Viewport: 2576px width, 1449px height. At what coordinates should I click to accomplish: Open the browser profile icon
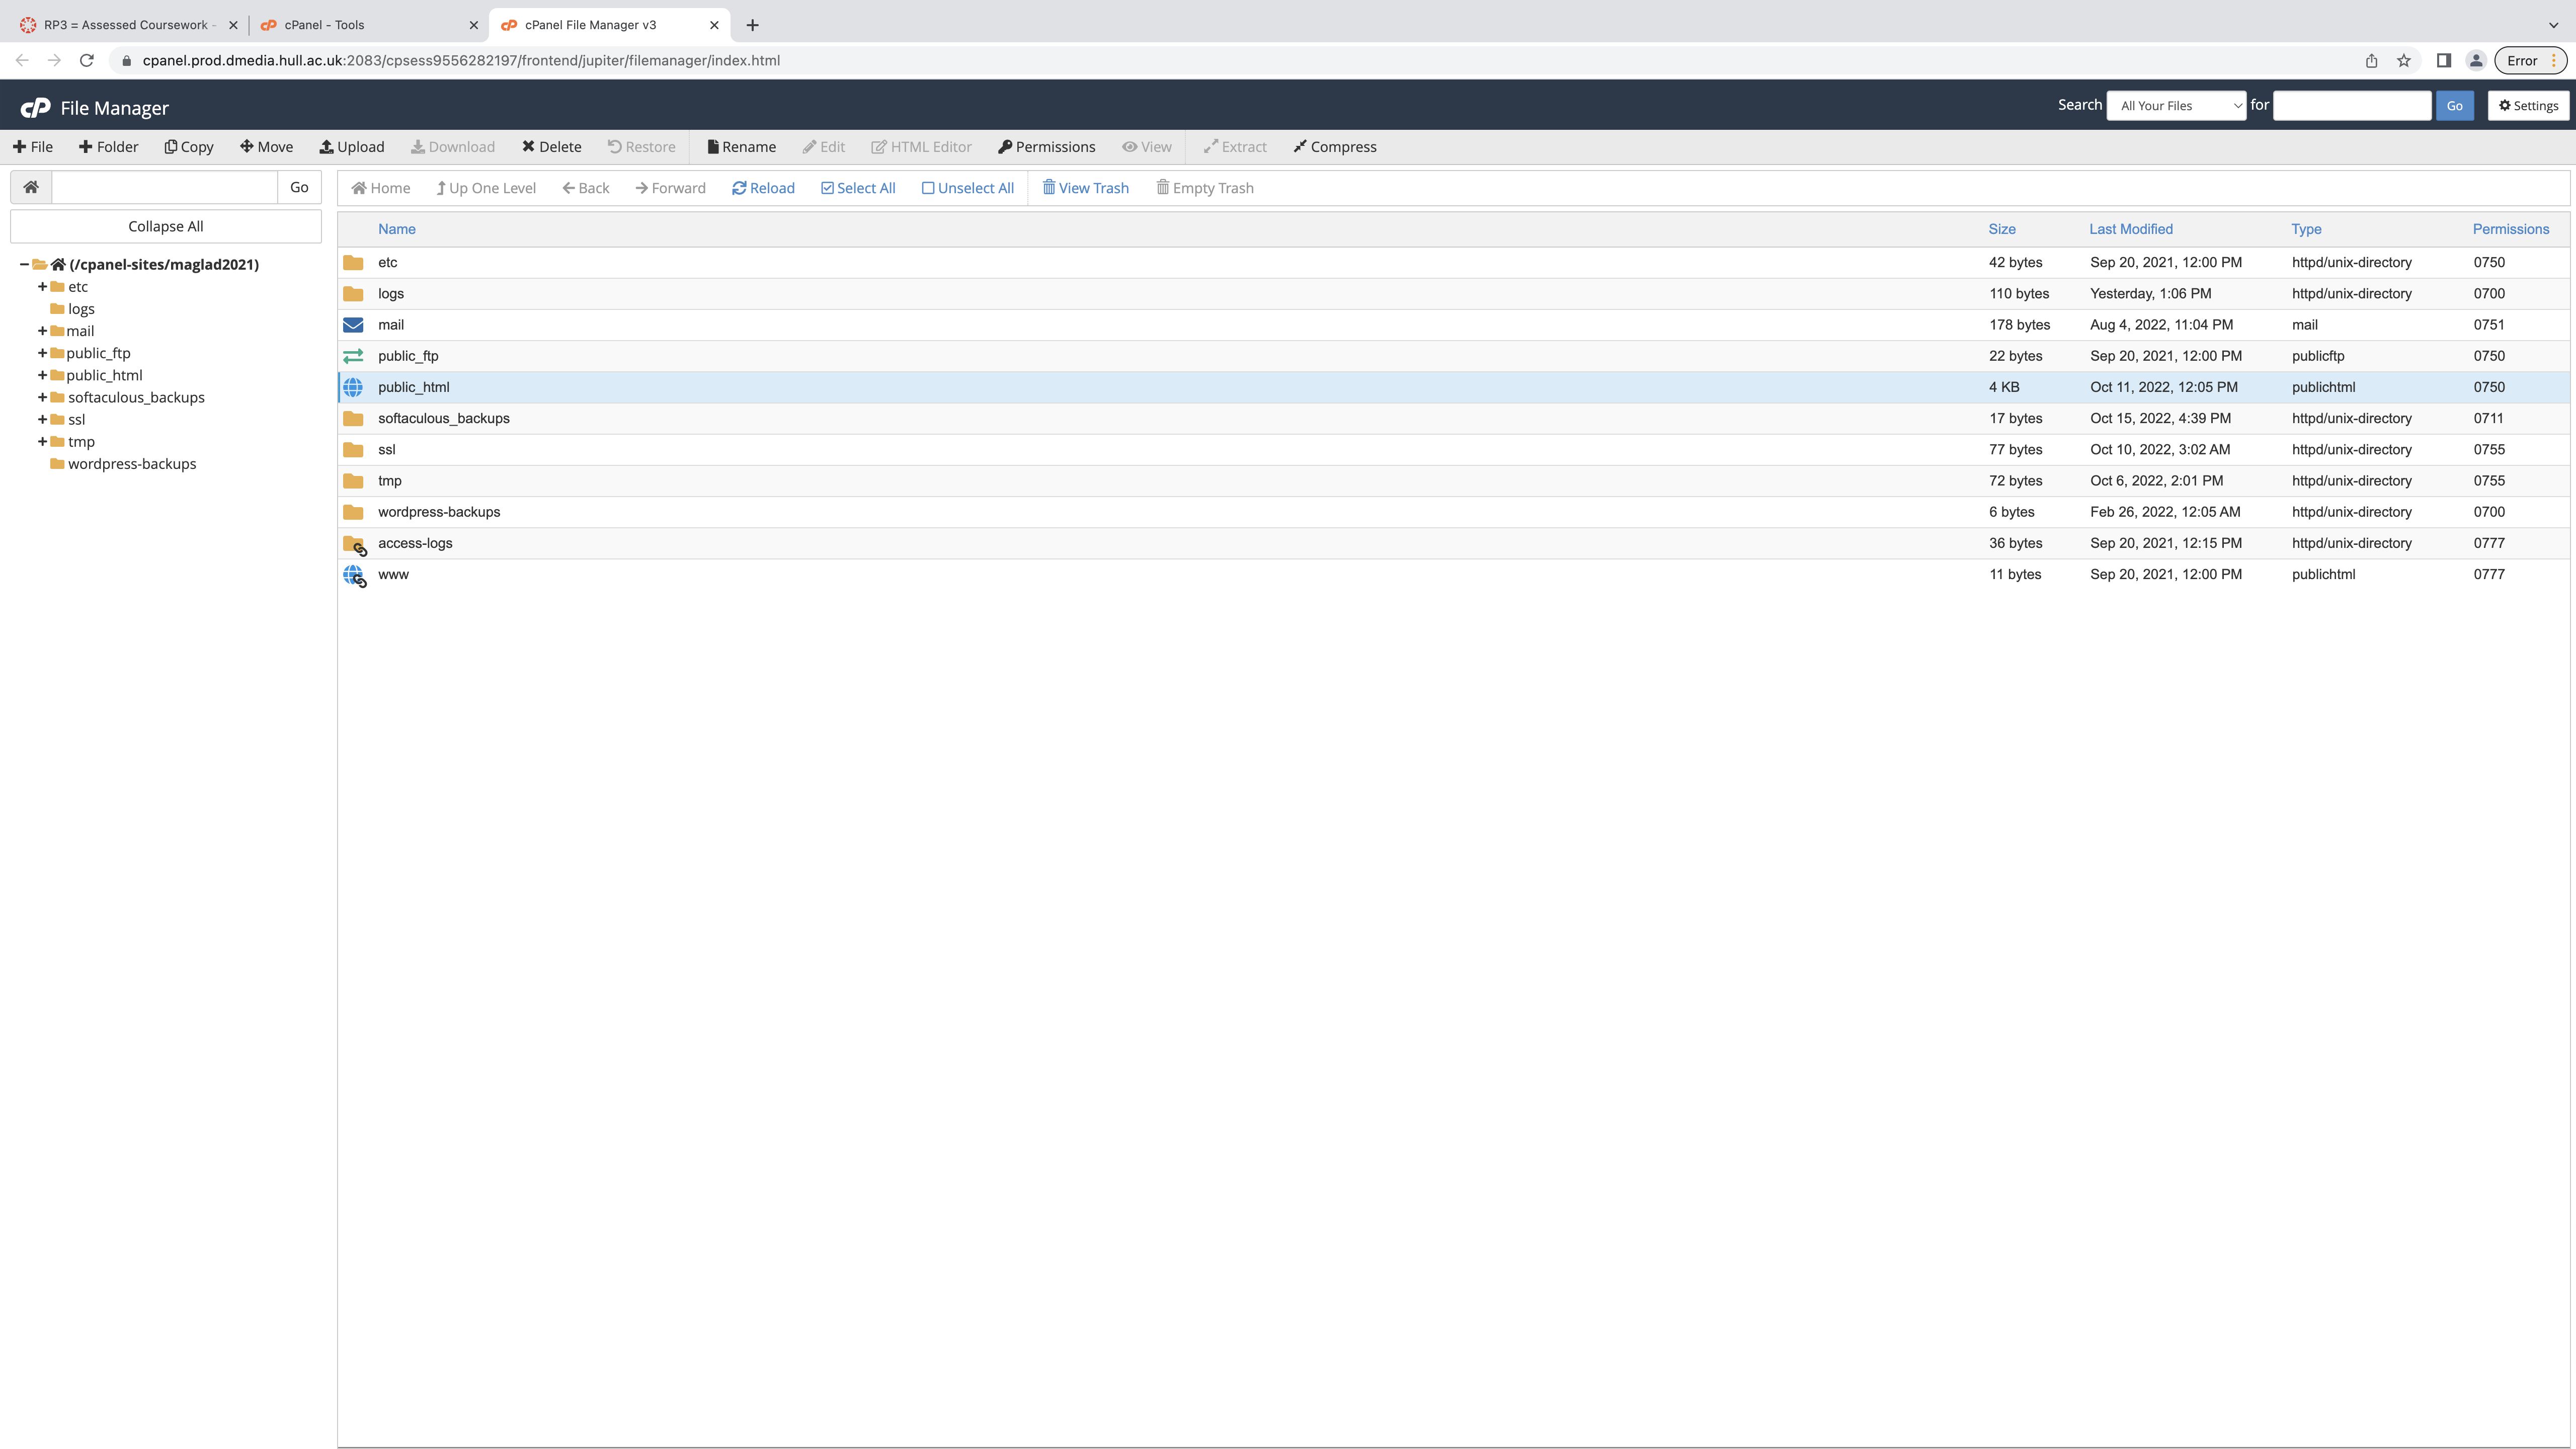[x=2476, y=60]
